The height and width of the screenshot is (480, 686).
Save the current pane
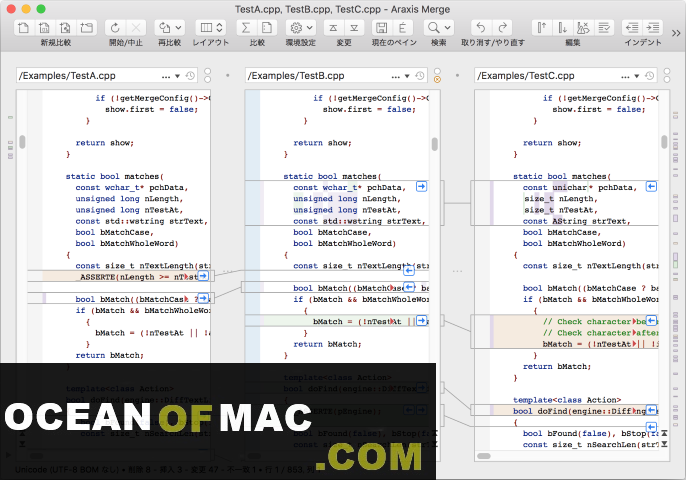pos(382,28)
